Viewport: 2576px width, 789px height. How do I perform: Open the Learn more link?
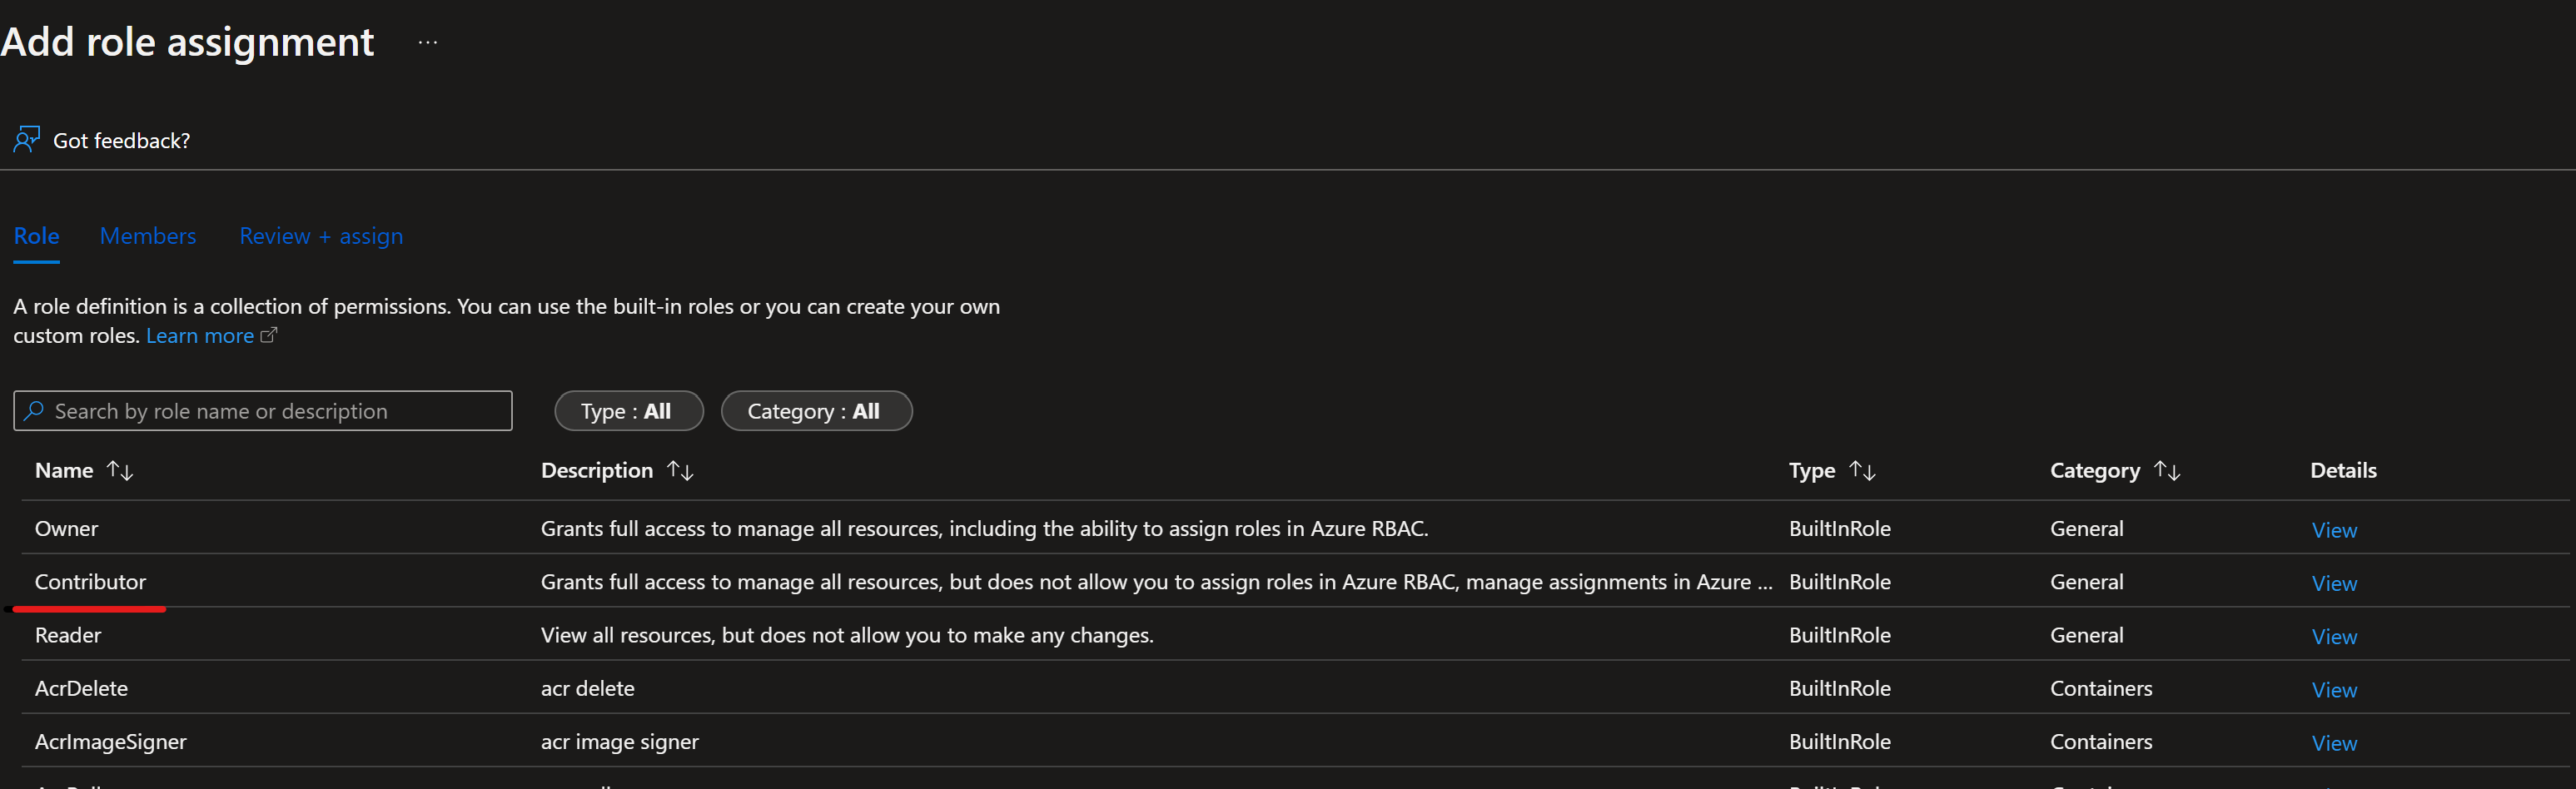200,336
